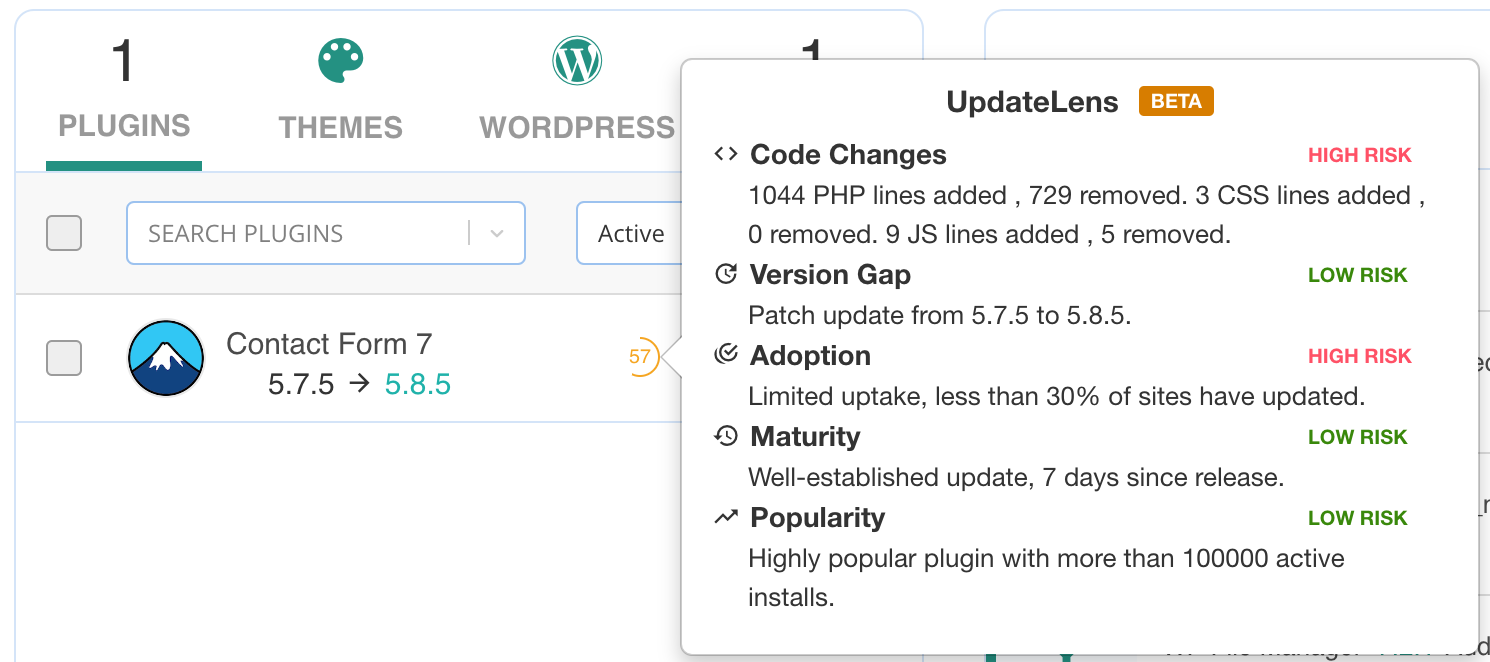The image size is (1490, 662).
Task: Open the Active filter dropdown
Action: 630,233
